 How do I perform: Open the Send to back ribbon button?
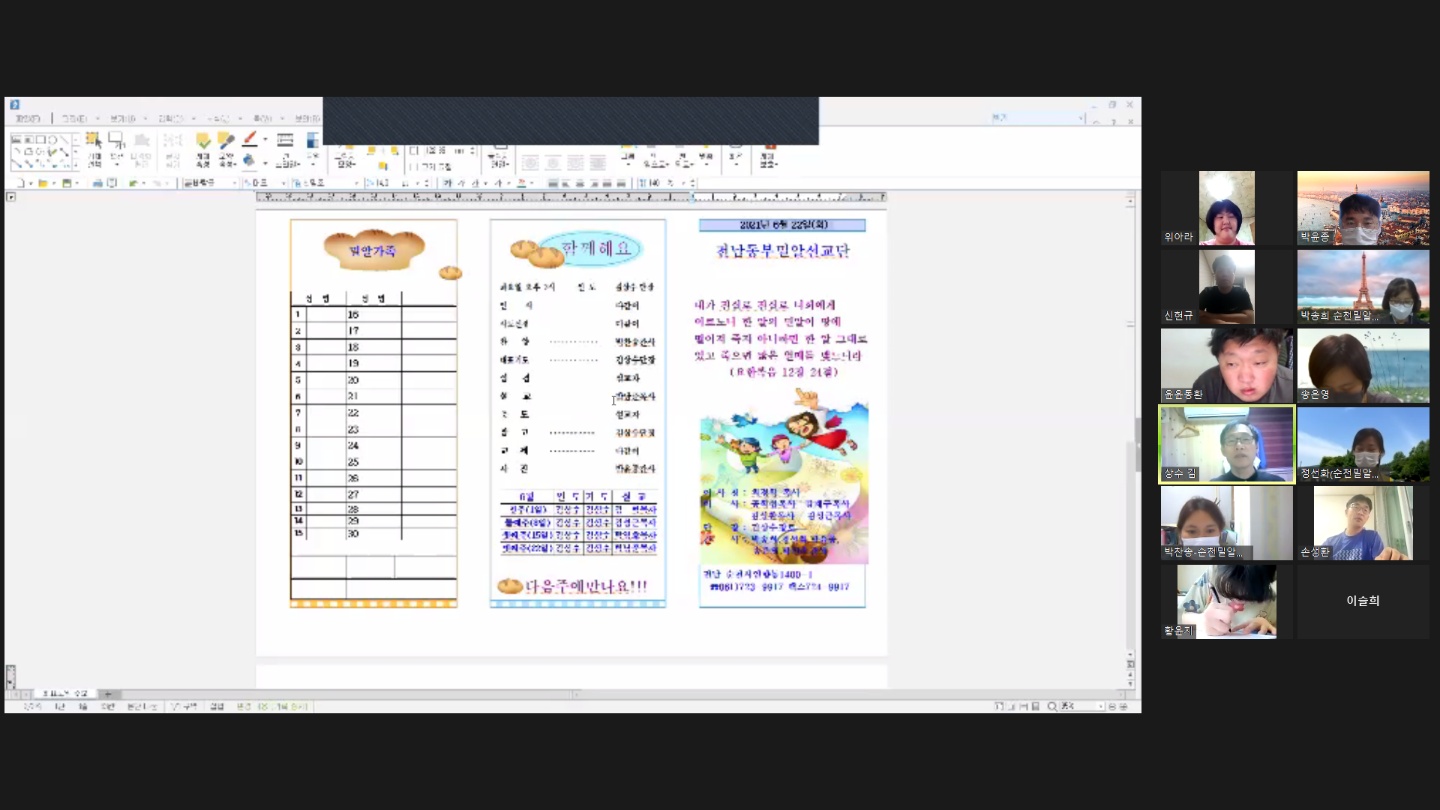pos(684,157)
